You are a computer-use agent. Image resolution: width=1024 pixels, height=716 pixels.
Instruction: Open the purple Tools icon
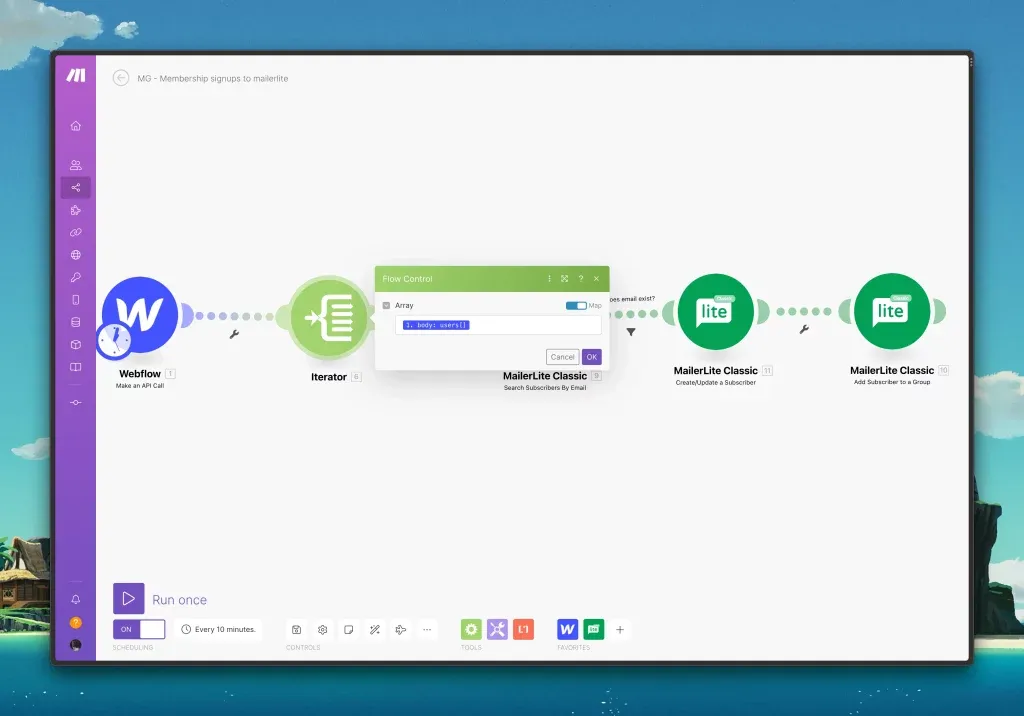point(497,630)
